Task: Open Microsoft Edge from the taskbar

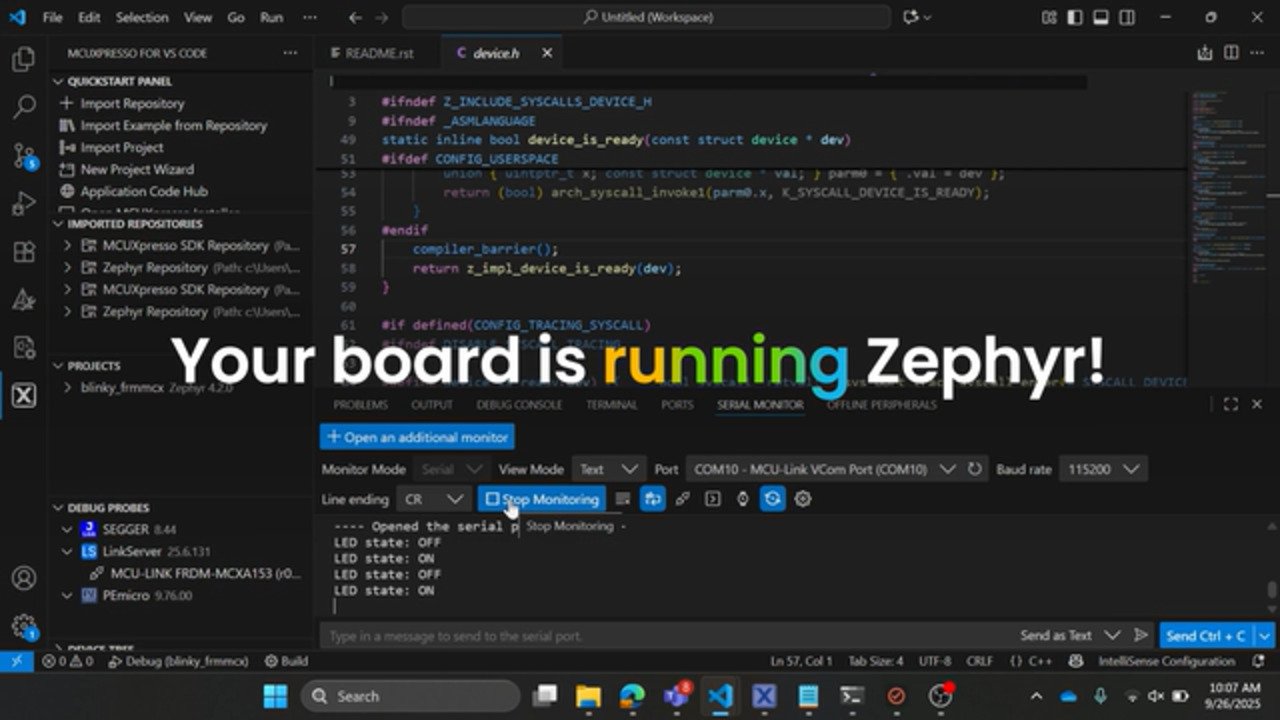Action: [632, 696]
